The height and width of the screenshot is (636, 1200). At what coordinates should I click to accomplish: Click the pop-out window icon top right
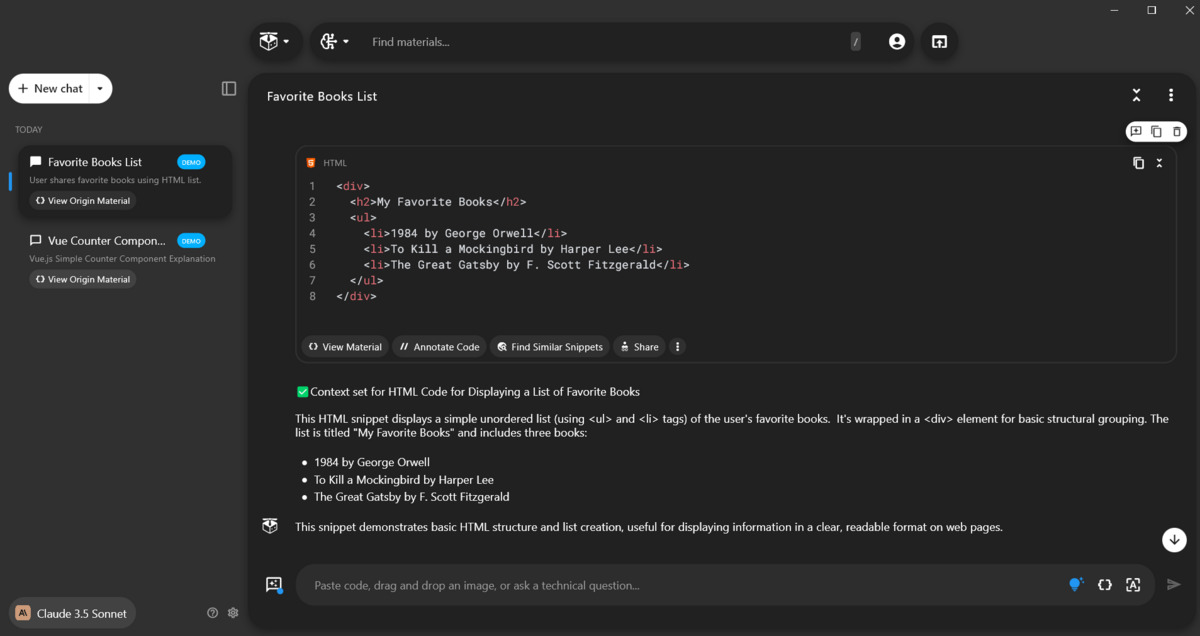pos(939,42)
